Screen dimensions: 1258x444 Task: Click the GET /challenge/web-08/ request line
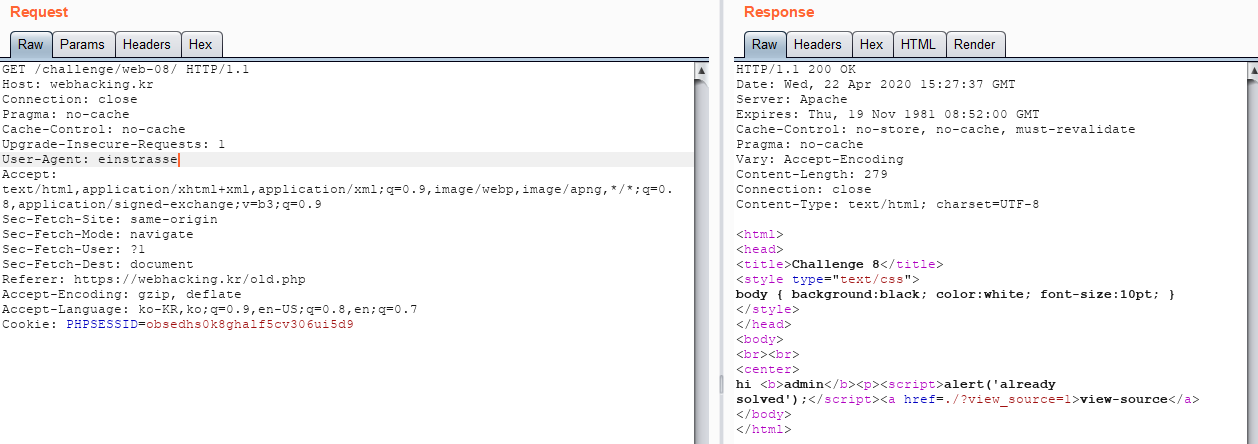point(126,69)
